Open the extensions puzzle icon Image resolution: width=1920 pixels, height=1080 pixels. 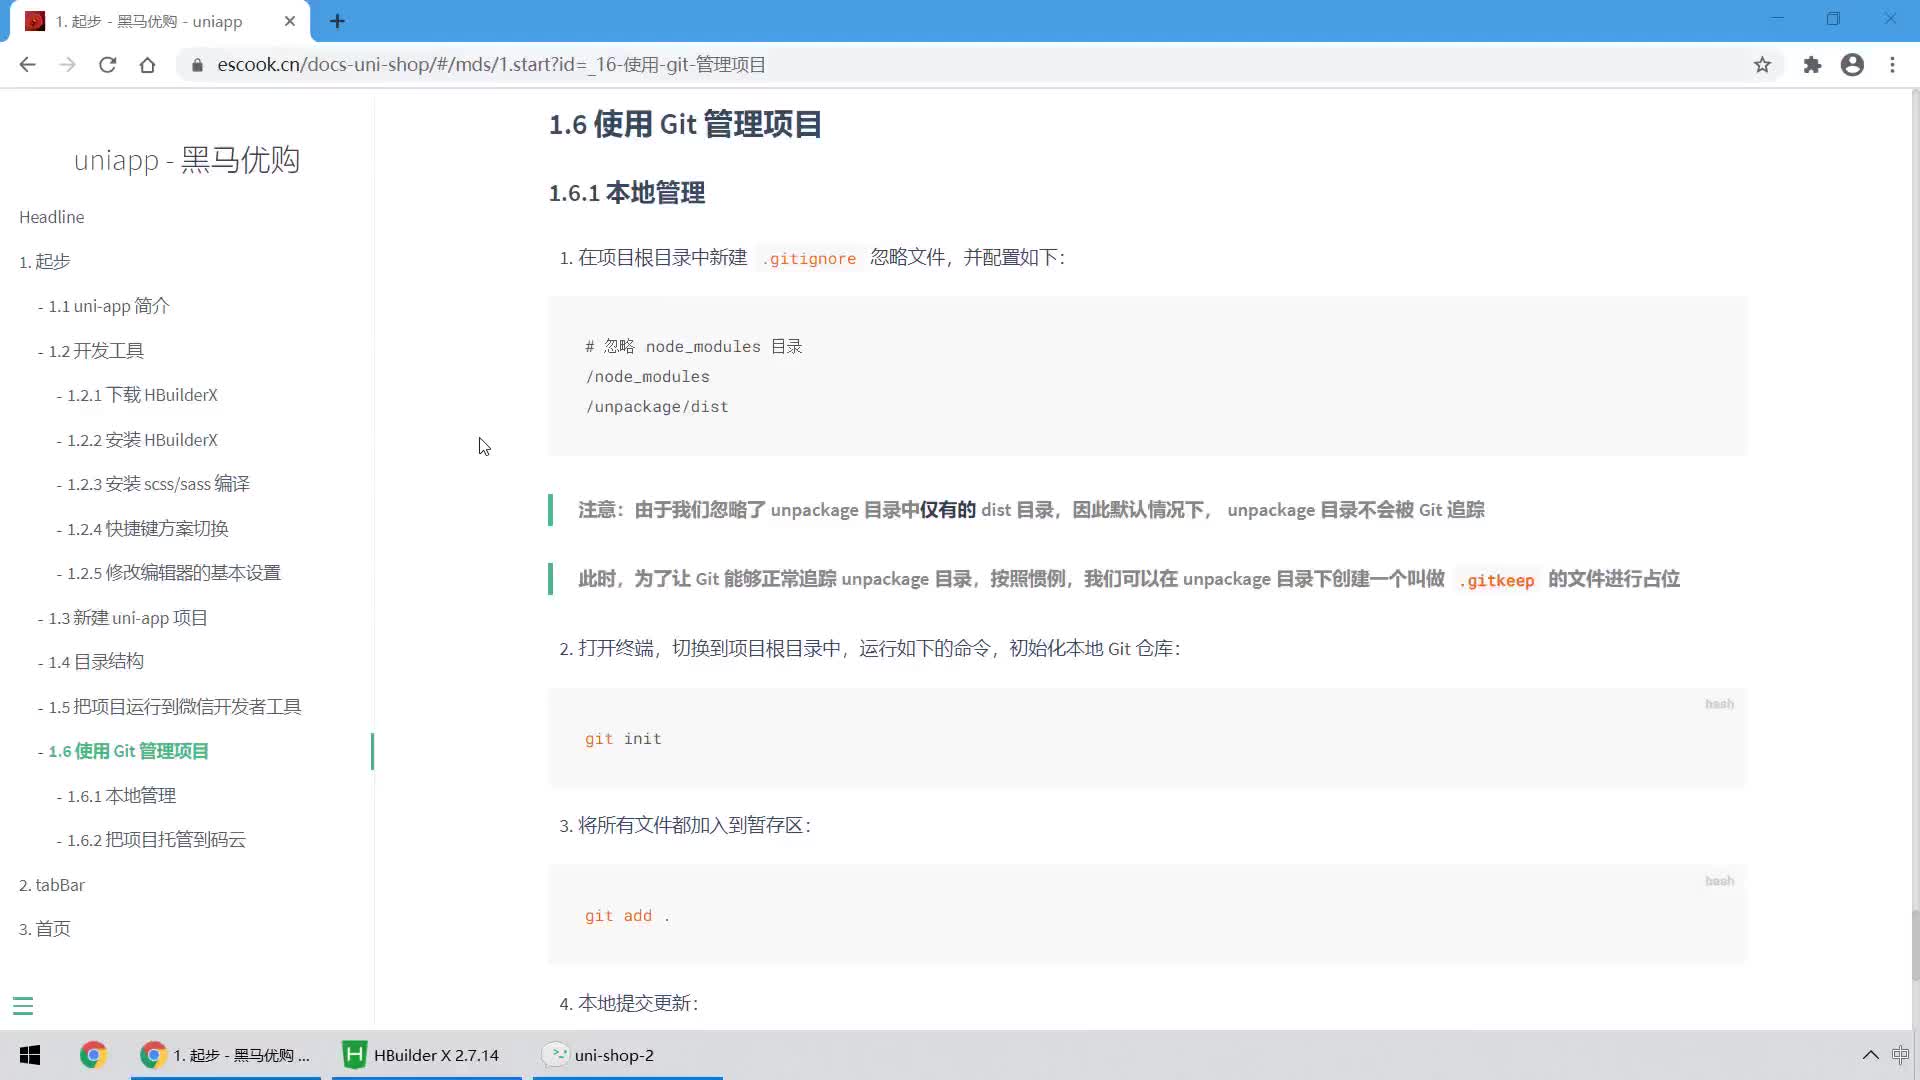click(1812, 65)
